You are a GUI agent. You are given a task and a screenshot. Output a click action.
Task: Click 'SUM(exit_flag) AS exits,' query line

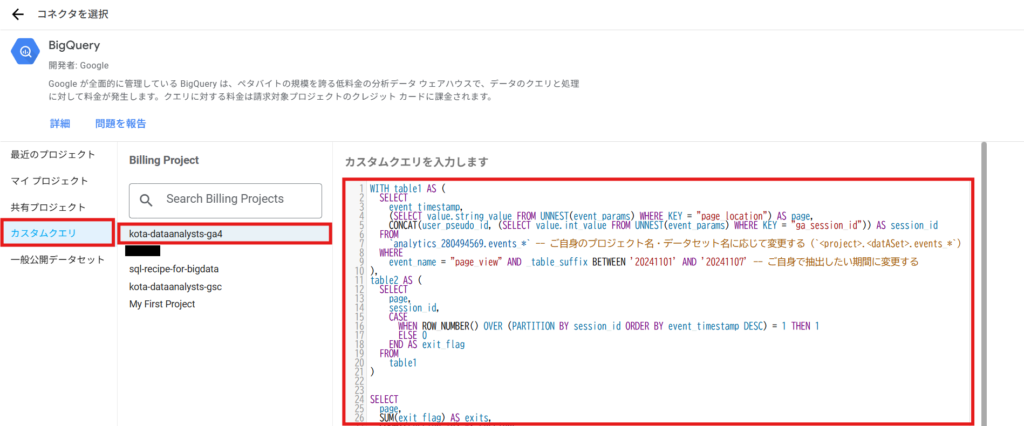435,417
